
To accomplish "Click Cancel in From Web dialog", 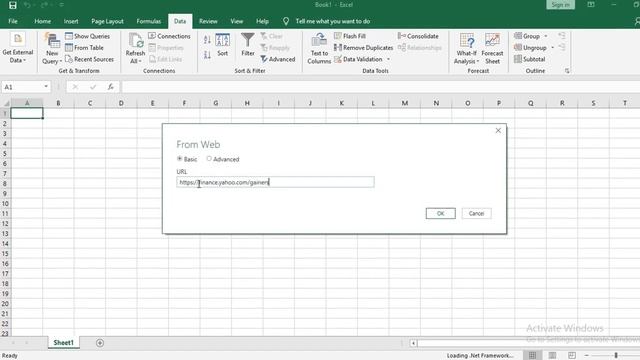I will click(476, 213).
